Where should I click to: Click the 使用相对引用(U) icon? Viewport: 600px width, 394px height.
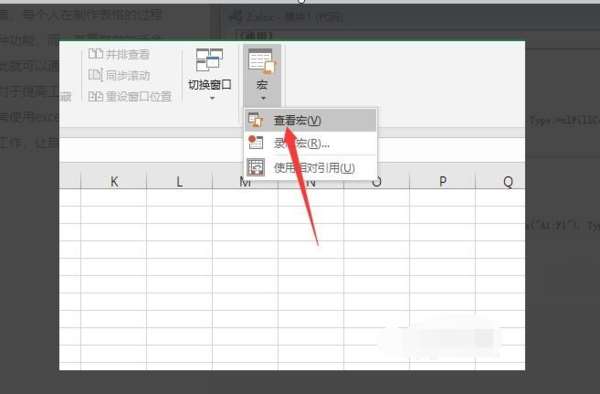(256, 167)
